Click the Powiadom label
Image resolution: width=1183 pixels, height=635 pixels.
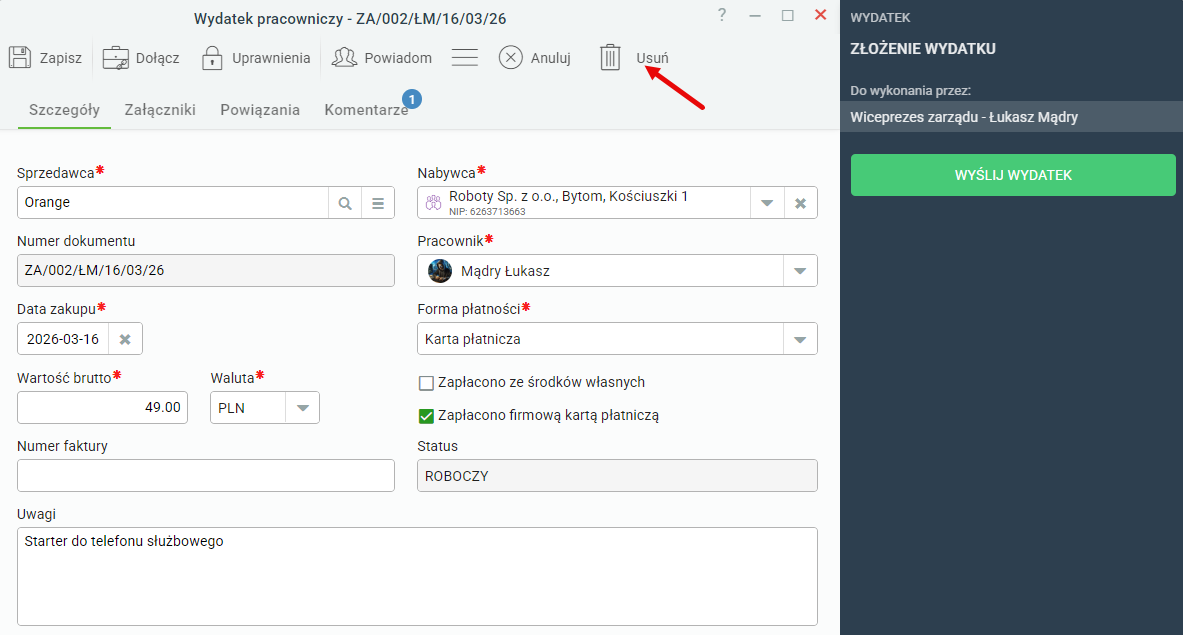point(398,58)
